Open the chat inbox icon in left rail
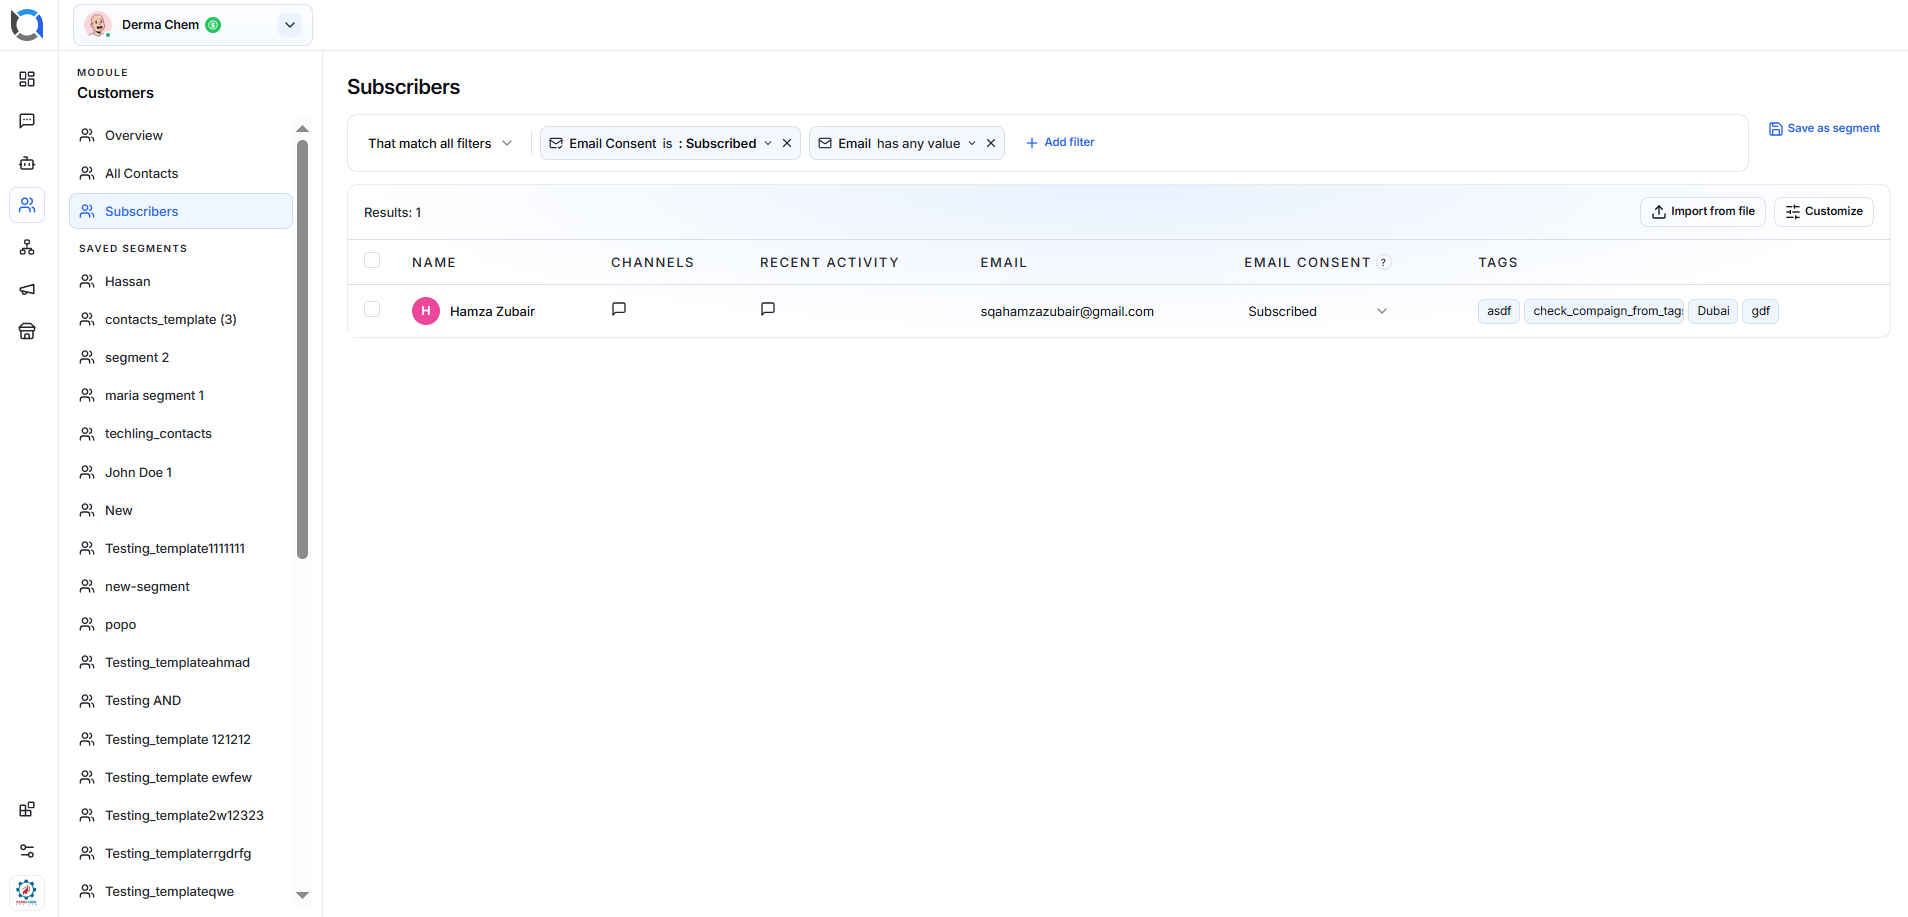Image resolution: width=1908 pixels, height=917 pixels. [27, 121]
